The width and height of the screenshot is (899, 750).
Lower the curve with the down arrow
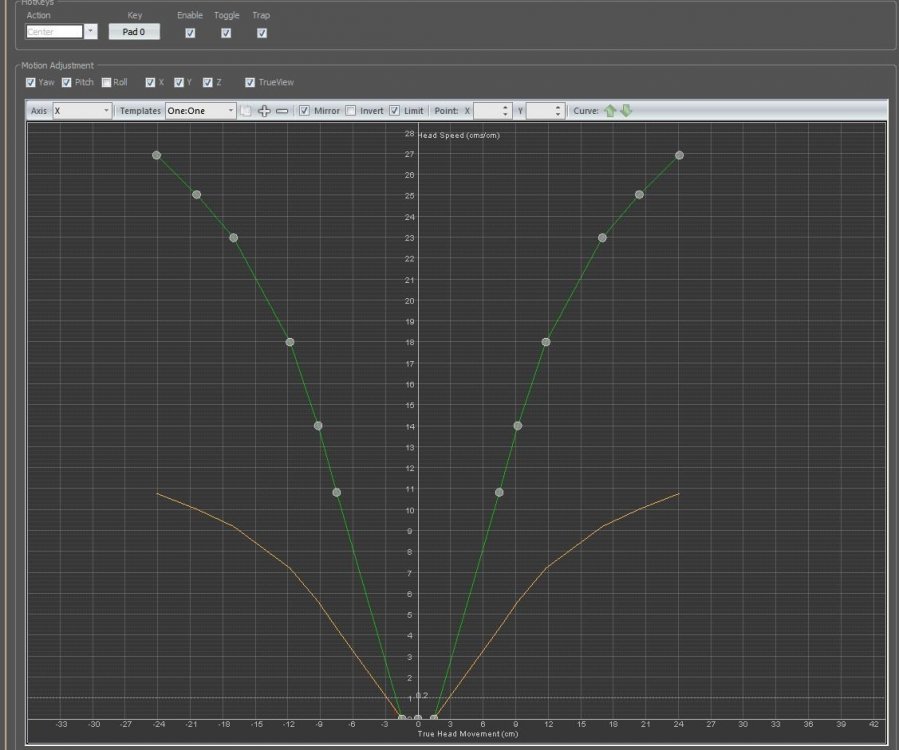click(627, 111)
